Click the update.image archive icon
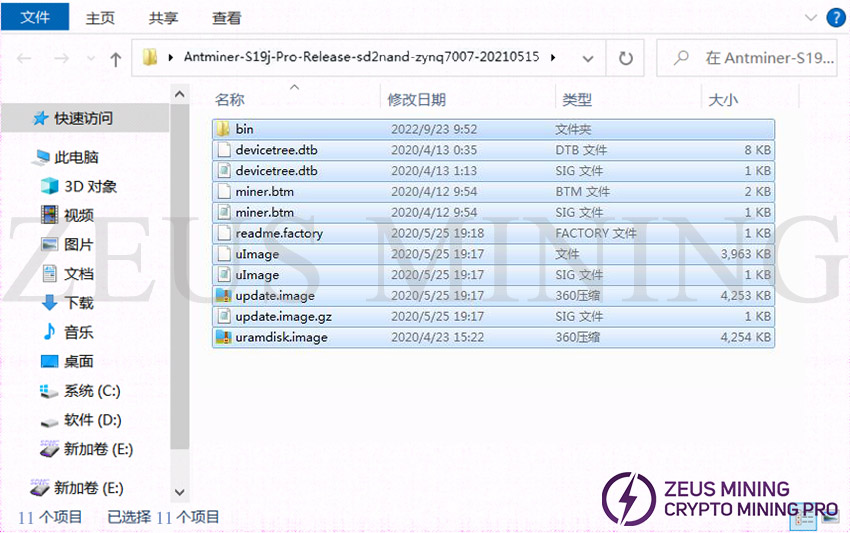Screen dimensions: 850x533 point(223,296)
